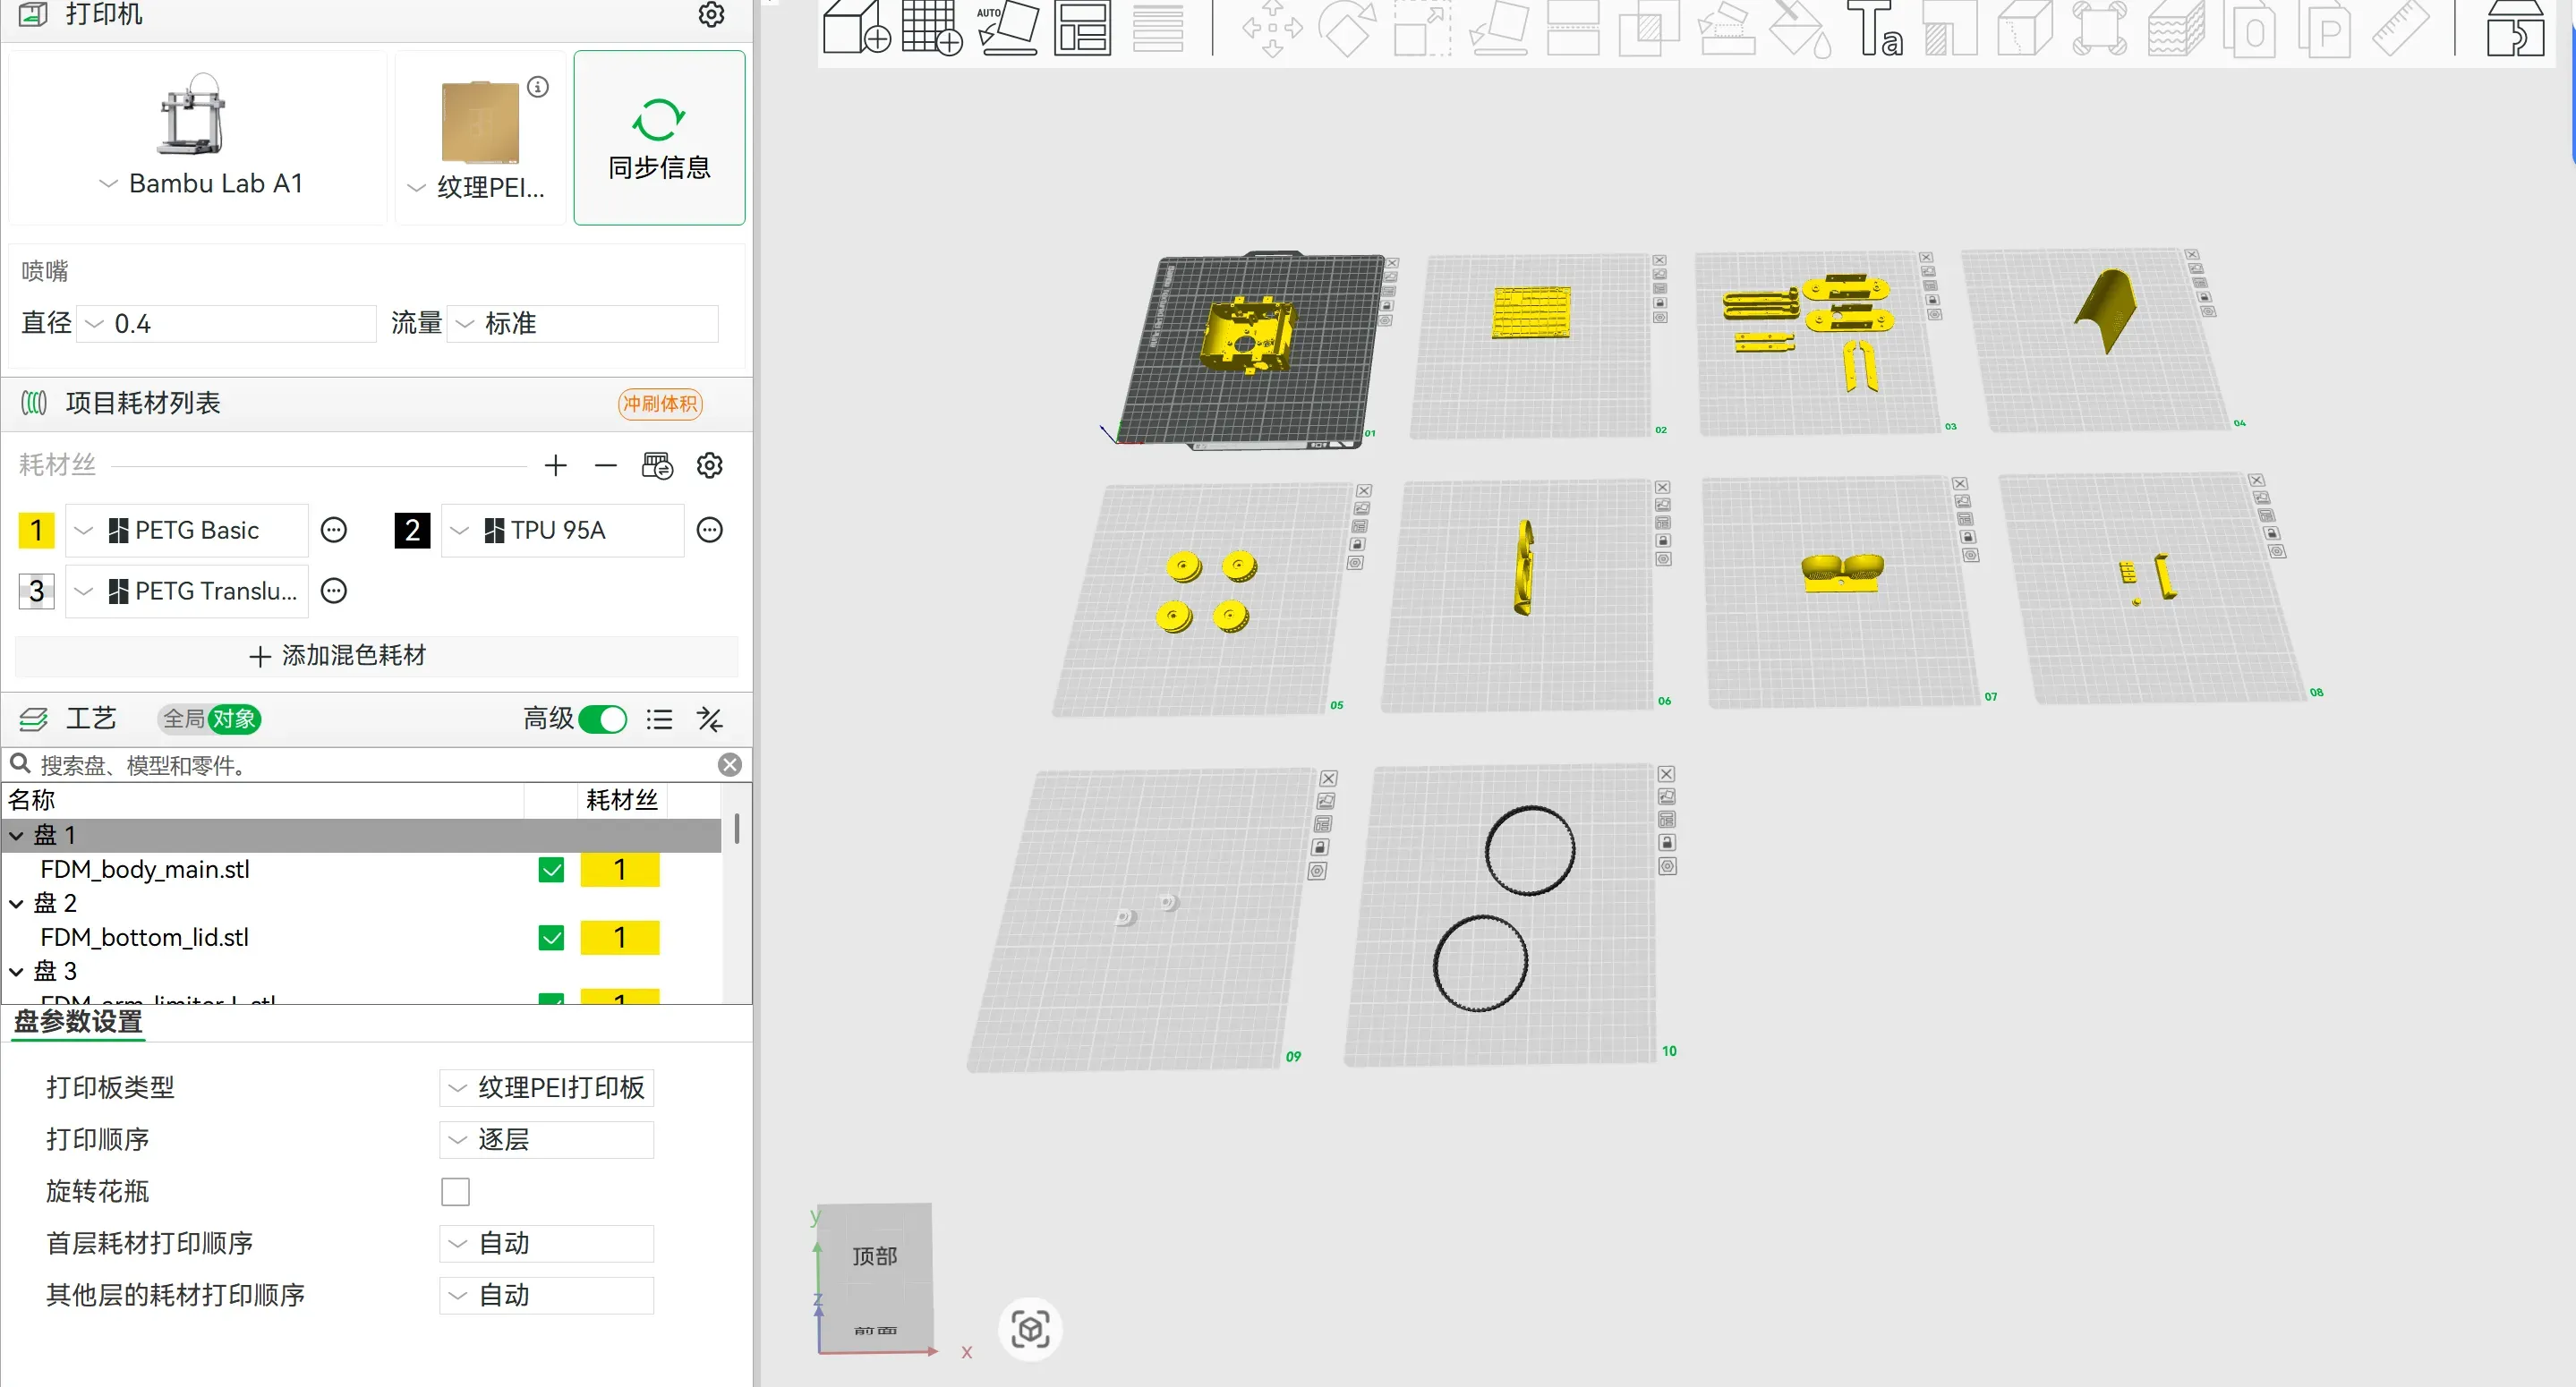Click 添加混色耗材 button
The image size is (2576, 1387).
click(376, 655)
